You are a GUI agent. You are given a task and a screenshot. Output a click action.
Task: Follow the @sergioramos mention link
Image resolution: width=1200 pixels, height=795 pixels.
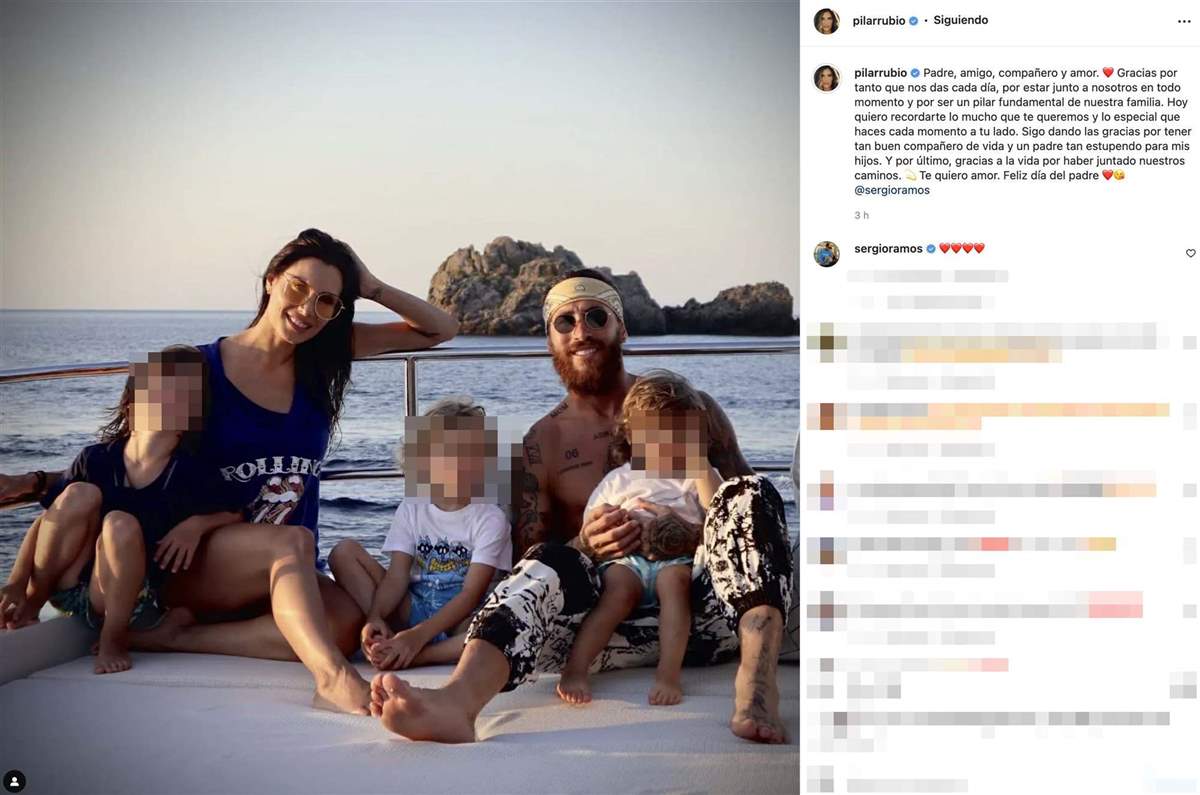(892, 190)
